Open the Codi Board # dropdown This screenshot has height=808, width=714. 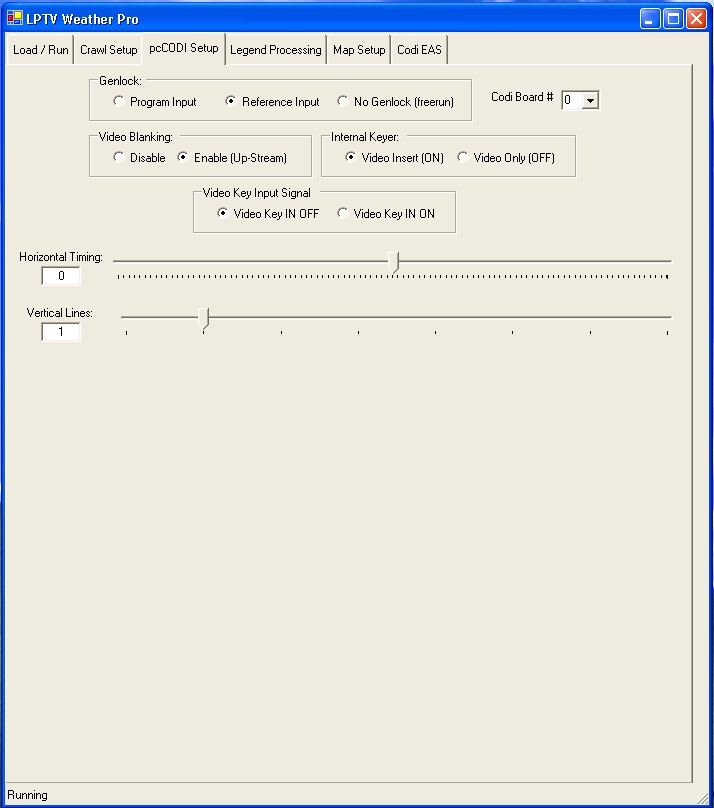[x=590, y=100]
